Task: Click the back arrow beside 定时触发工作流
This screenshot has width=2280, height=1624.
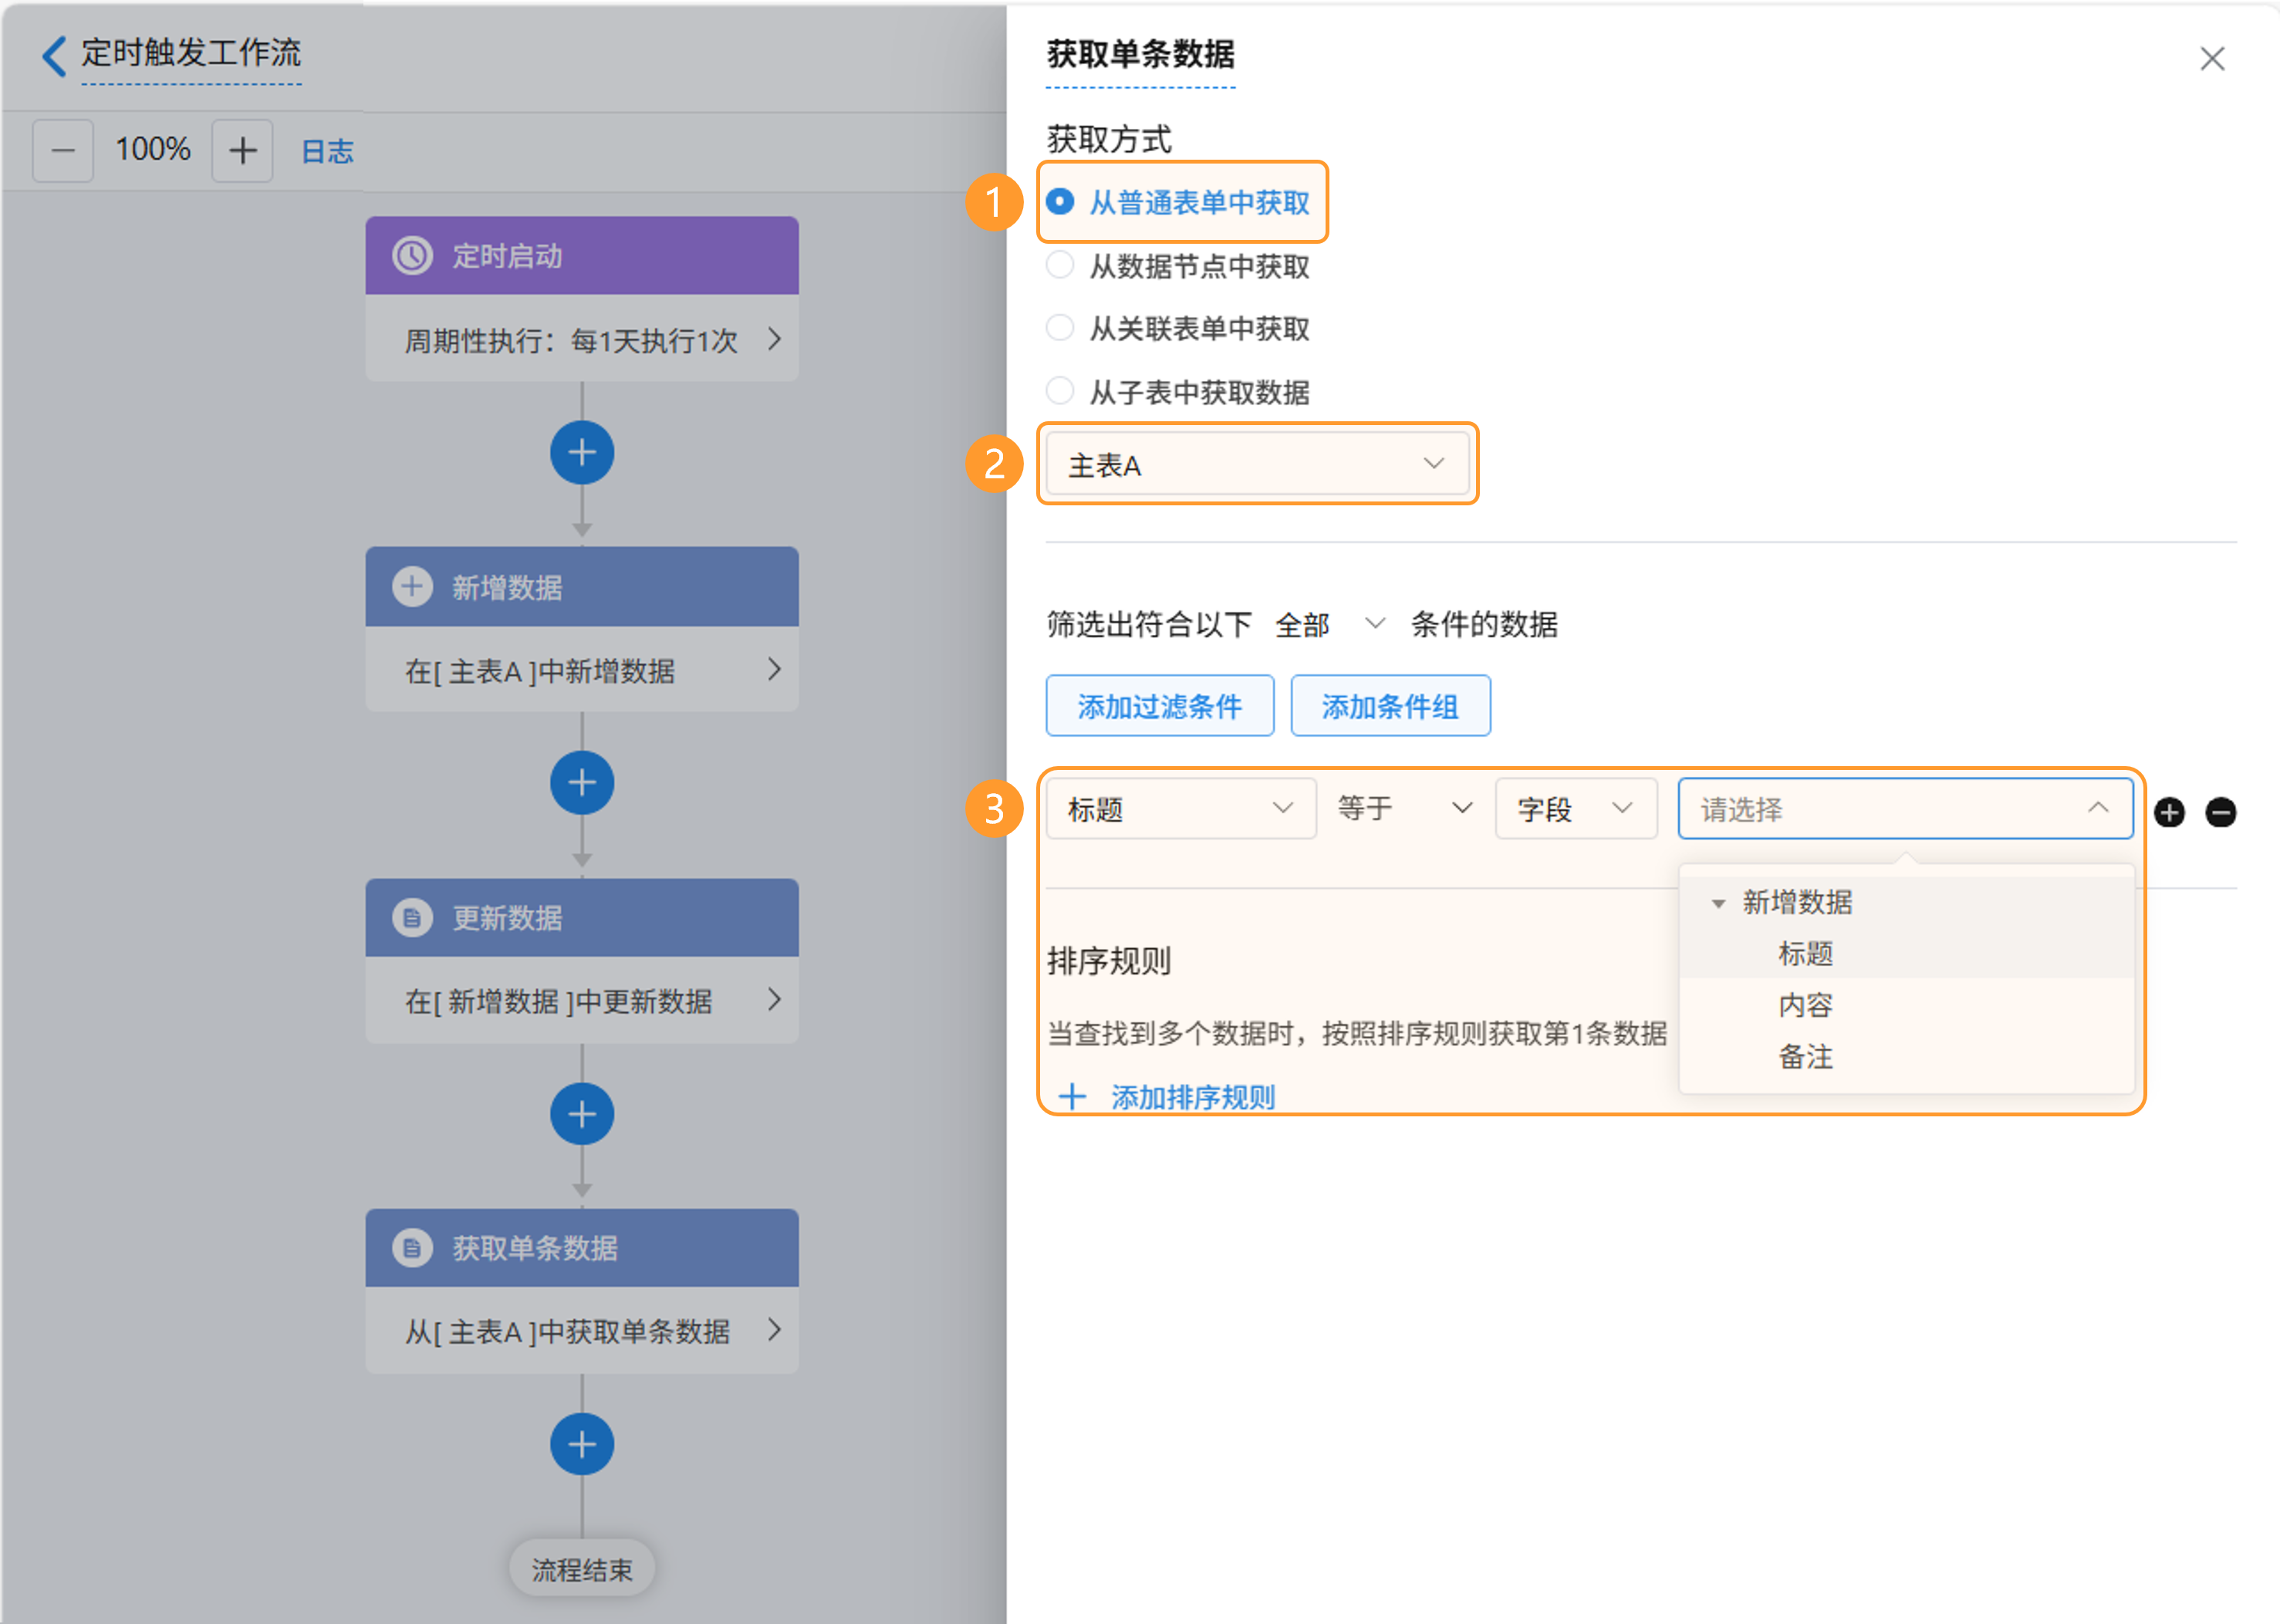Action: click(x=55, y=55)
